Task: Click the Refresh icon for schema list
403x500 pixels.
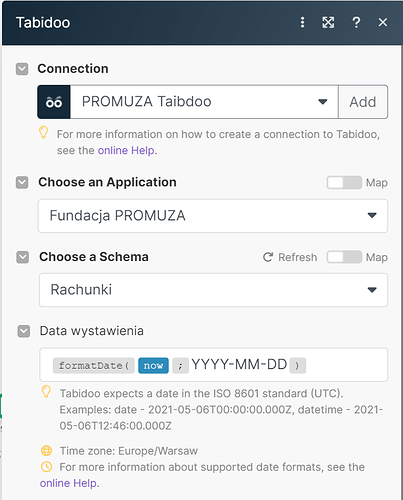Action: (268, 257)
